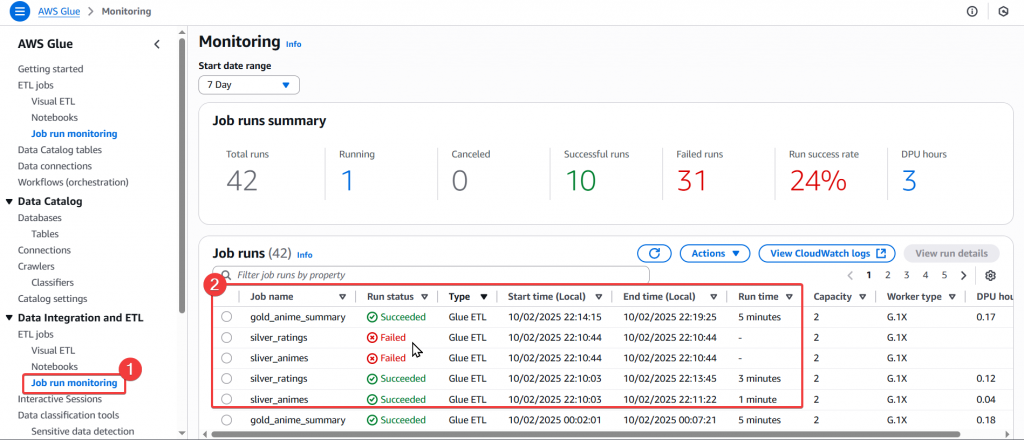
Task: Go to next page of job runs
Action: tap(963, 275)
